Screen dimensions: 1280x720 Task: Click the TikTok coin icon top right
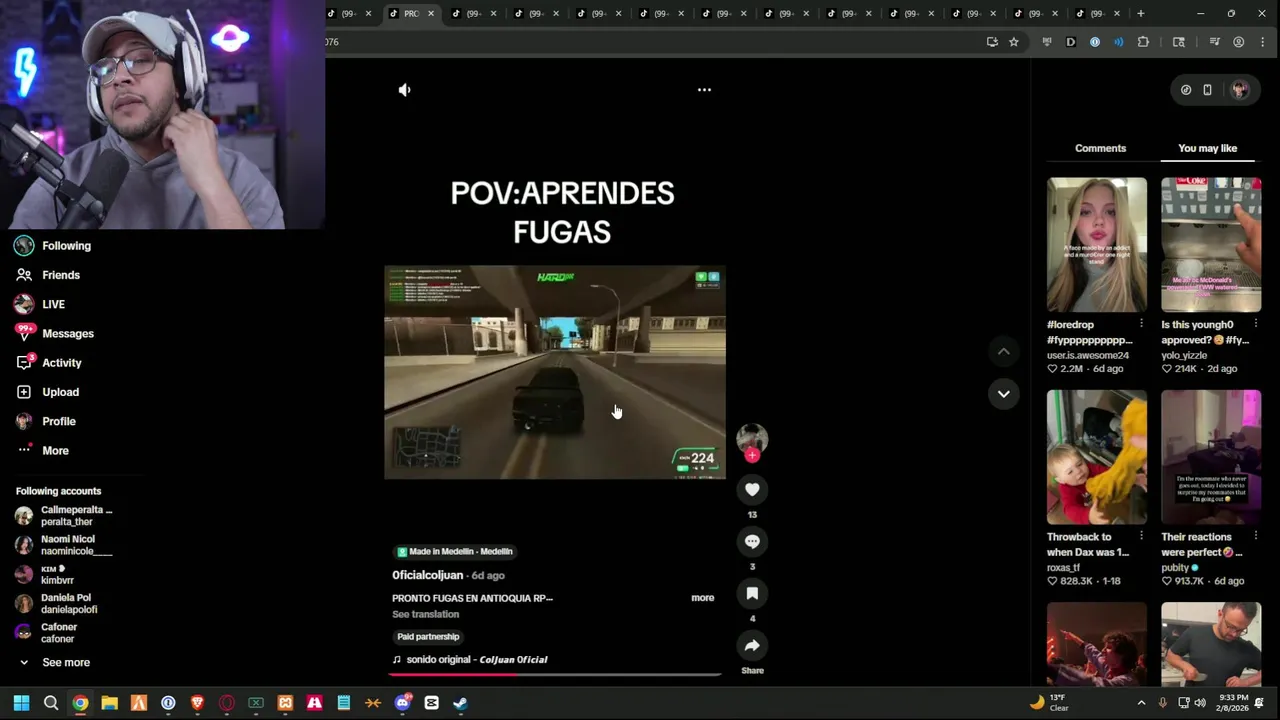pyautogui.click(x=1186, y=90)
